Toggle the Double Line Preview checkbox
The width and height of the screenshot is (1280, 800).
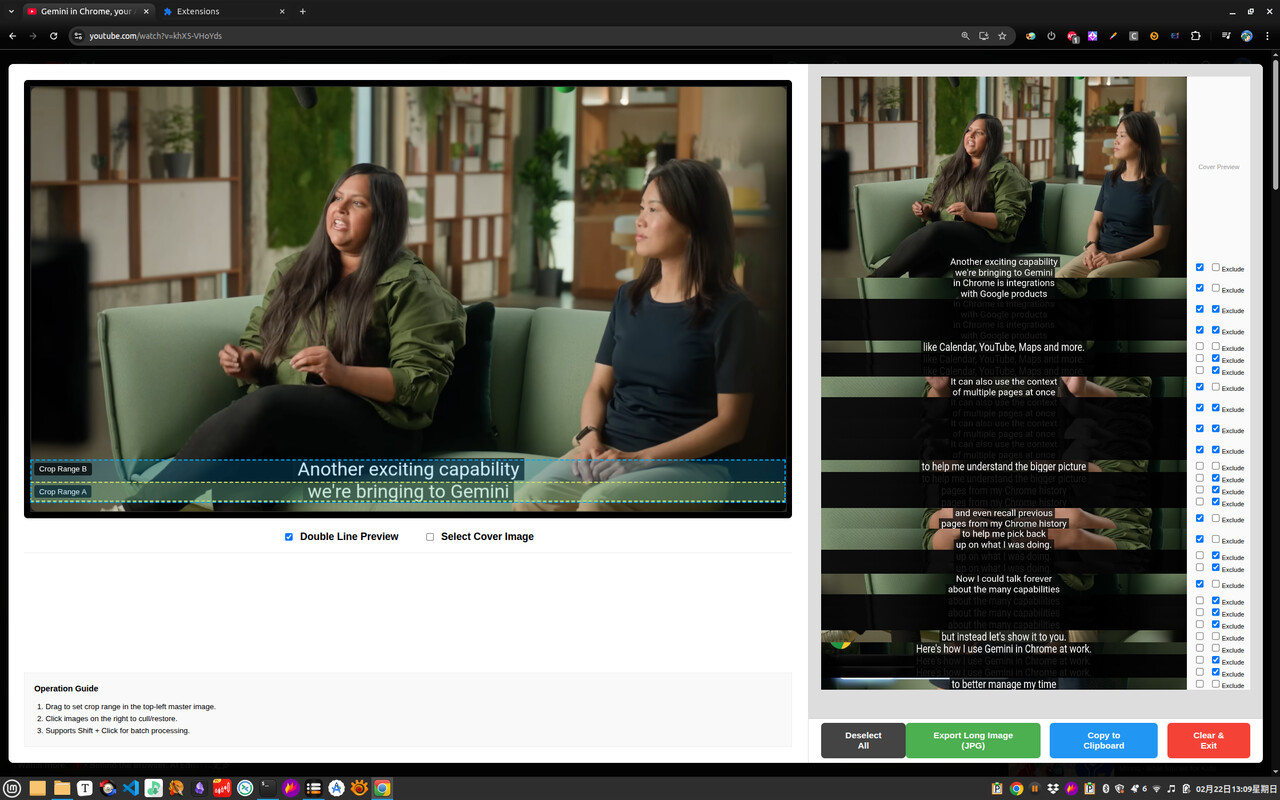point(289,537)
